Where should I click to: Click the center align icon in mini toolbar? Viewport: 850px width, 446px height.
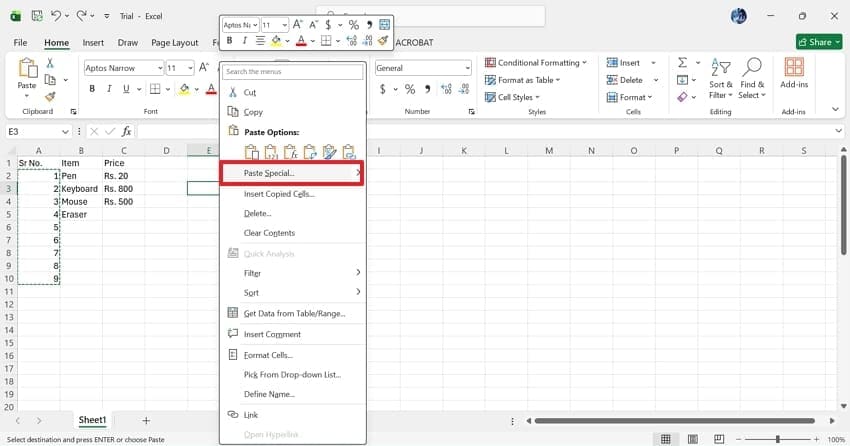click(x=260, y=41)
